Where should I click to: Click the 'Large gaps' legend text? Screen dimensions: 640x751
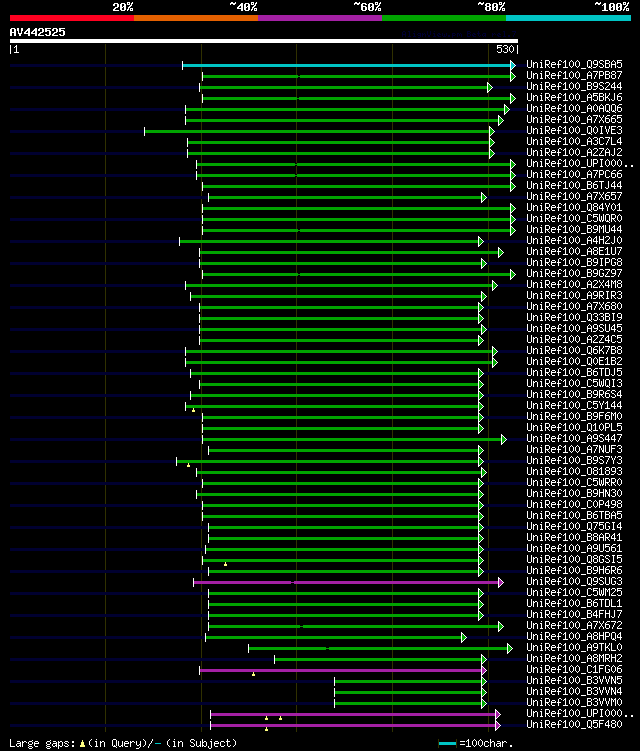pos(42,744)
